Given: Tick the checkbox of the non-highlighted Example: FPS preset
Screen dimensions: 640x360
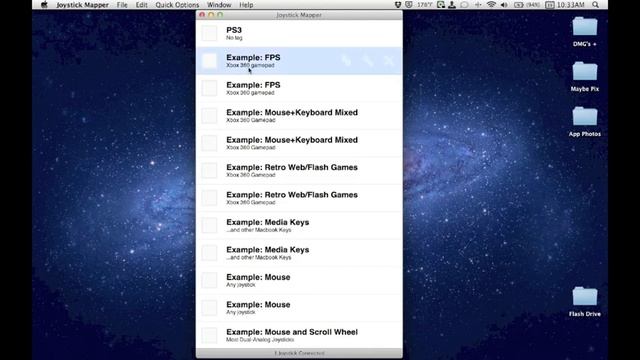Looking at the screenshot, I should point(209,88).
